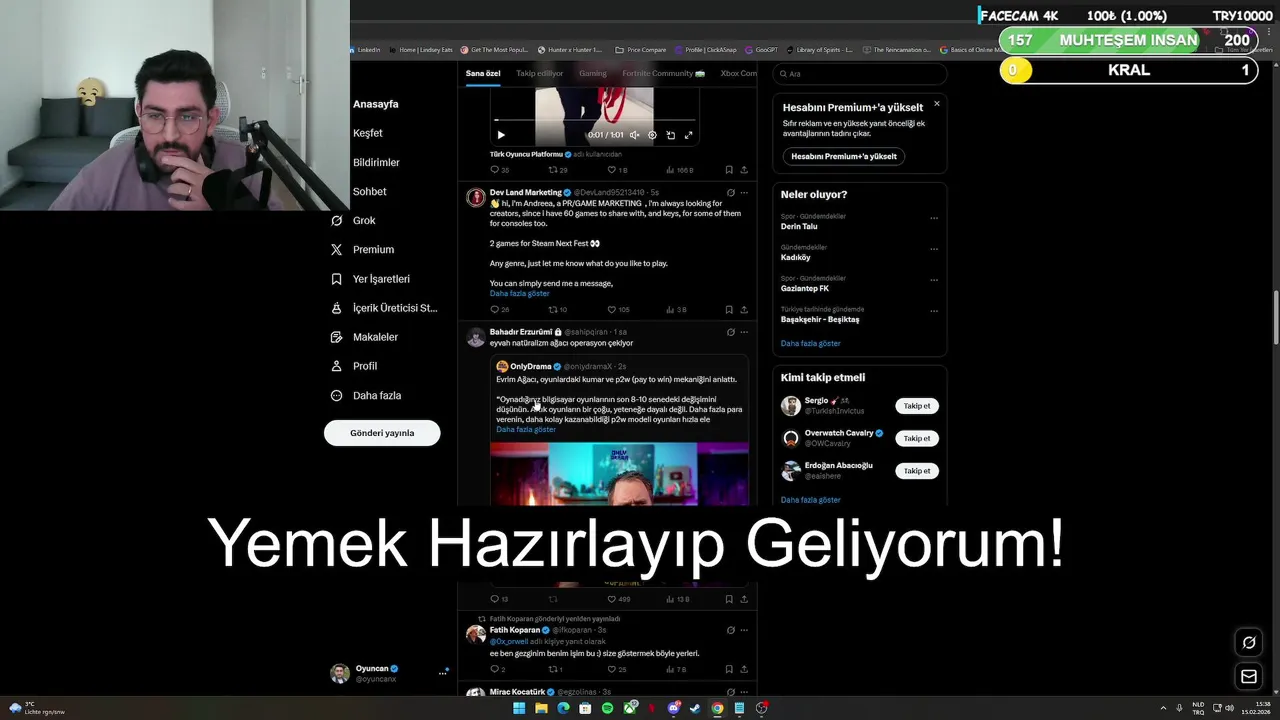Open Spotify from taskbar

(x=608, y=708)
